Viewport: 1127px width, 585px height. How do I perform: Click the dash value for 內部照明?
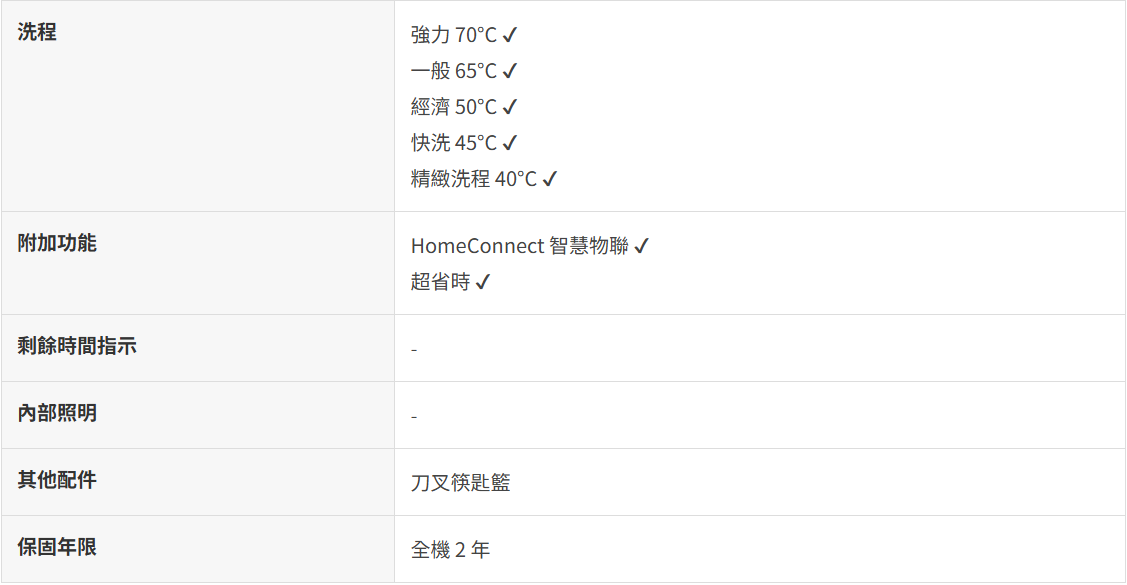[414, 416]
